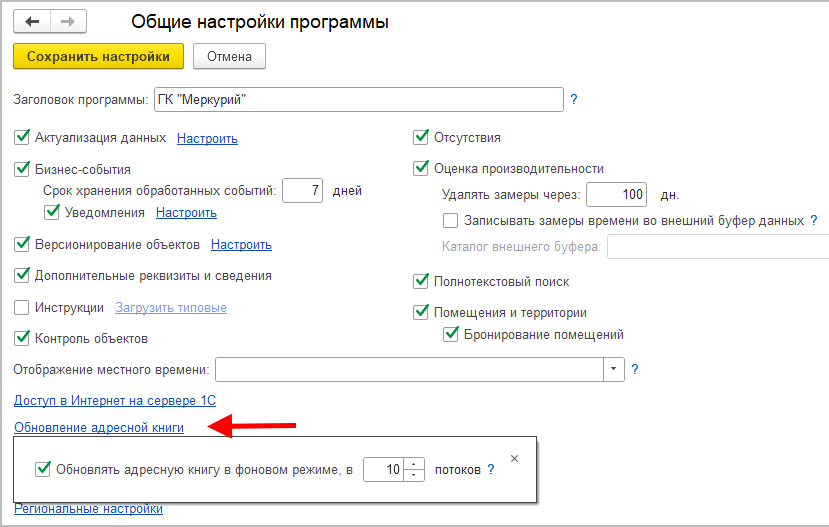Open help icon next to потоков
Viewport: 829px width, 527px height.
coord(491,469)
